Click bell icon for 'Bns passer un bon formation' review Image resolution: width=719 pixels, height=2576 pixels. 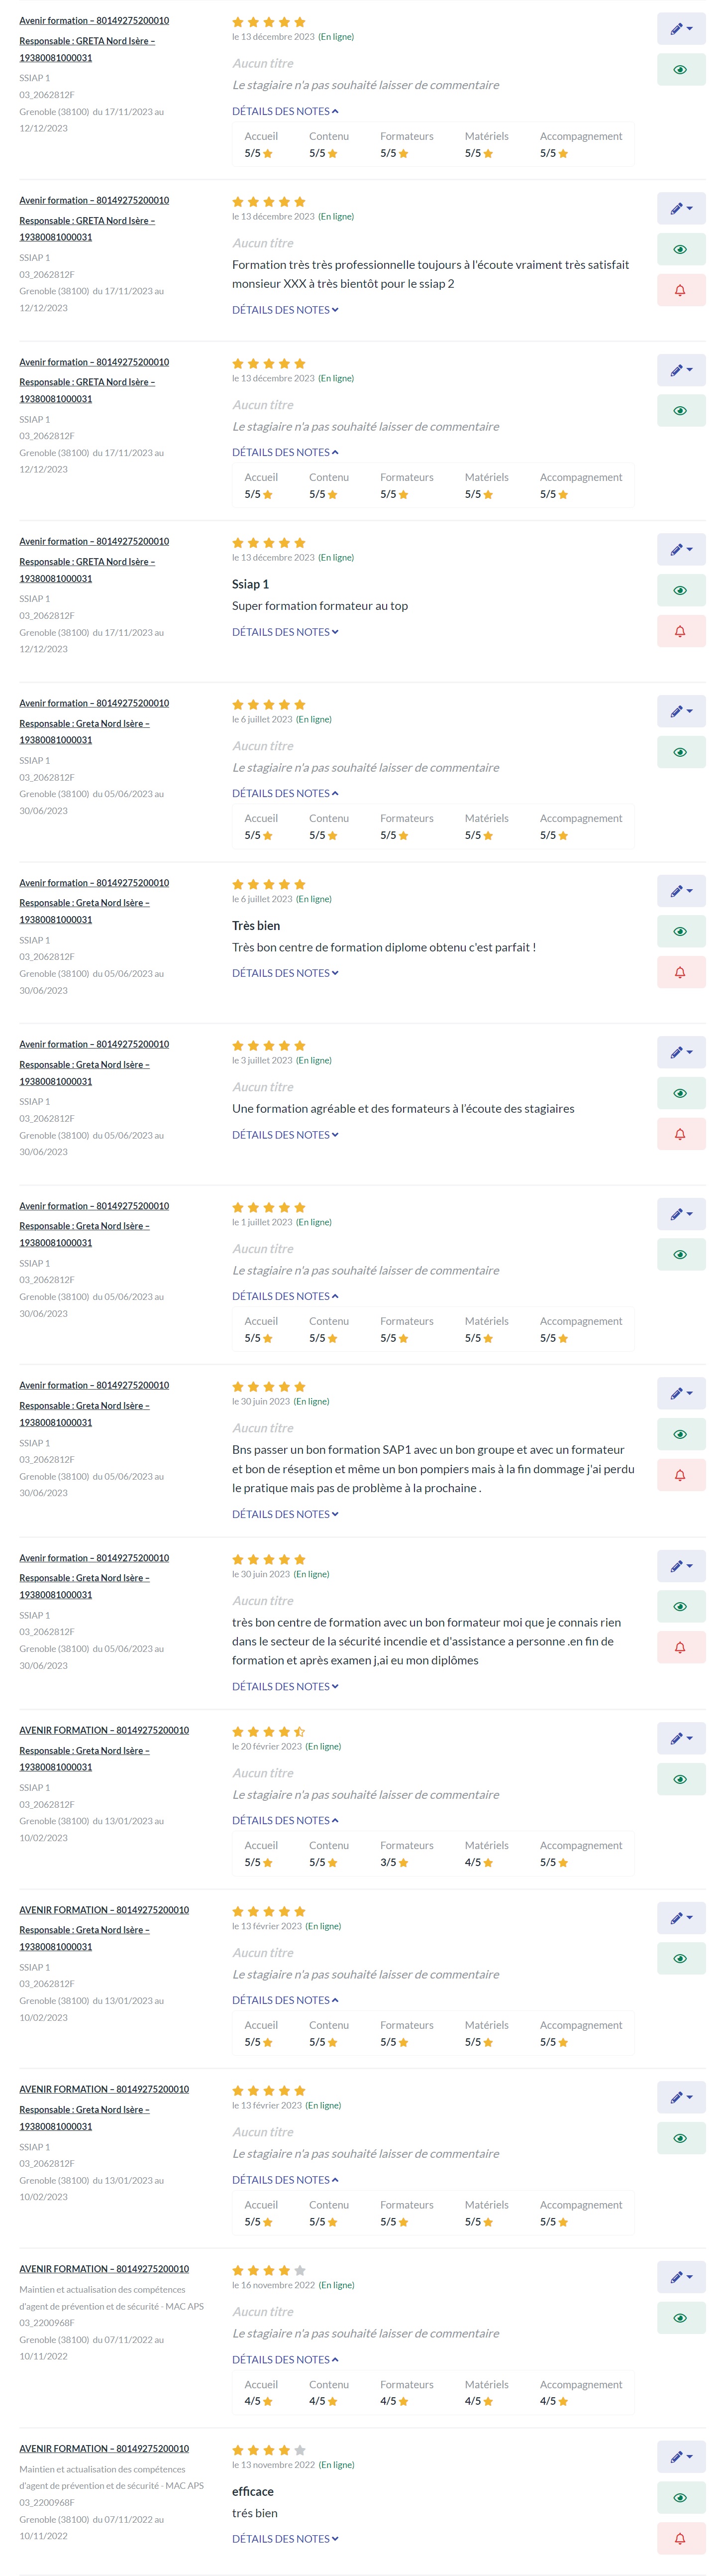pos(680,1475)
